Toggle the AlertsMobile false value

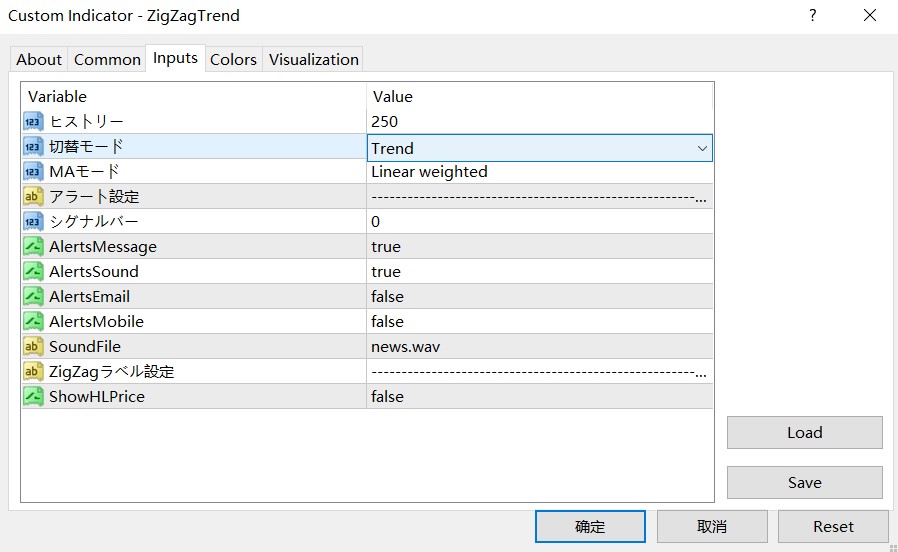(x=387, y=322)
